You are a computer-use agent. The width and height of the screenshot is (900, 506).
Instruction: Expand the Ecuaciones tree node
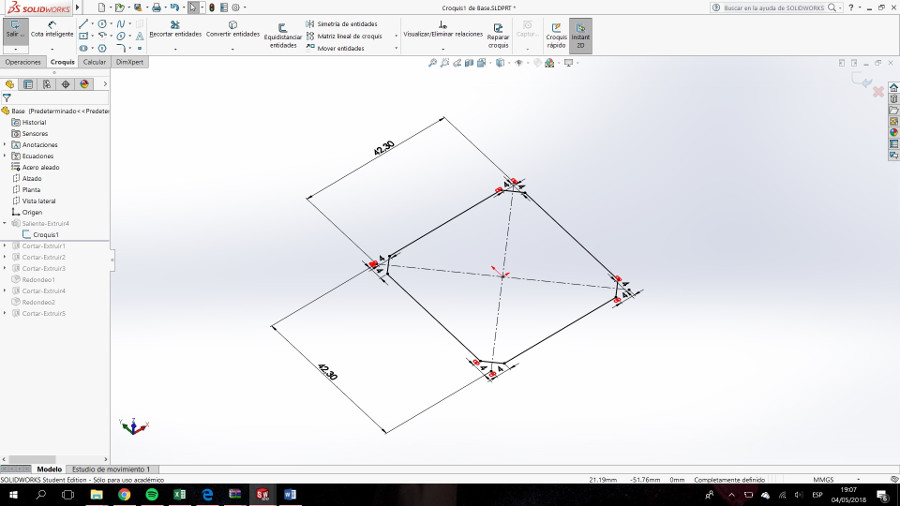5,156
